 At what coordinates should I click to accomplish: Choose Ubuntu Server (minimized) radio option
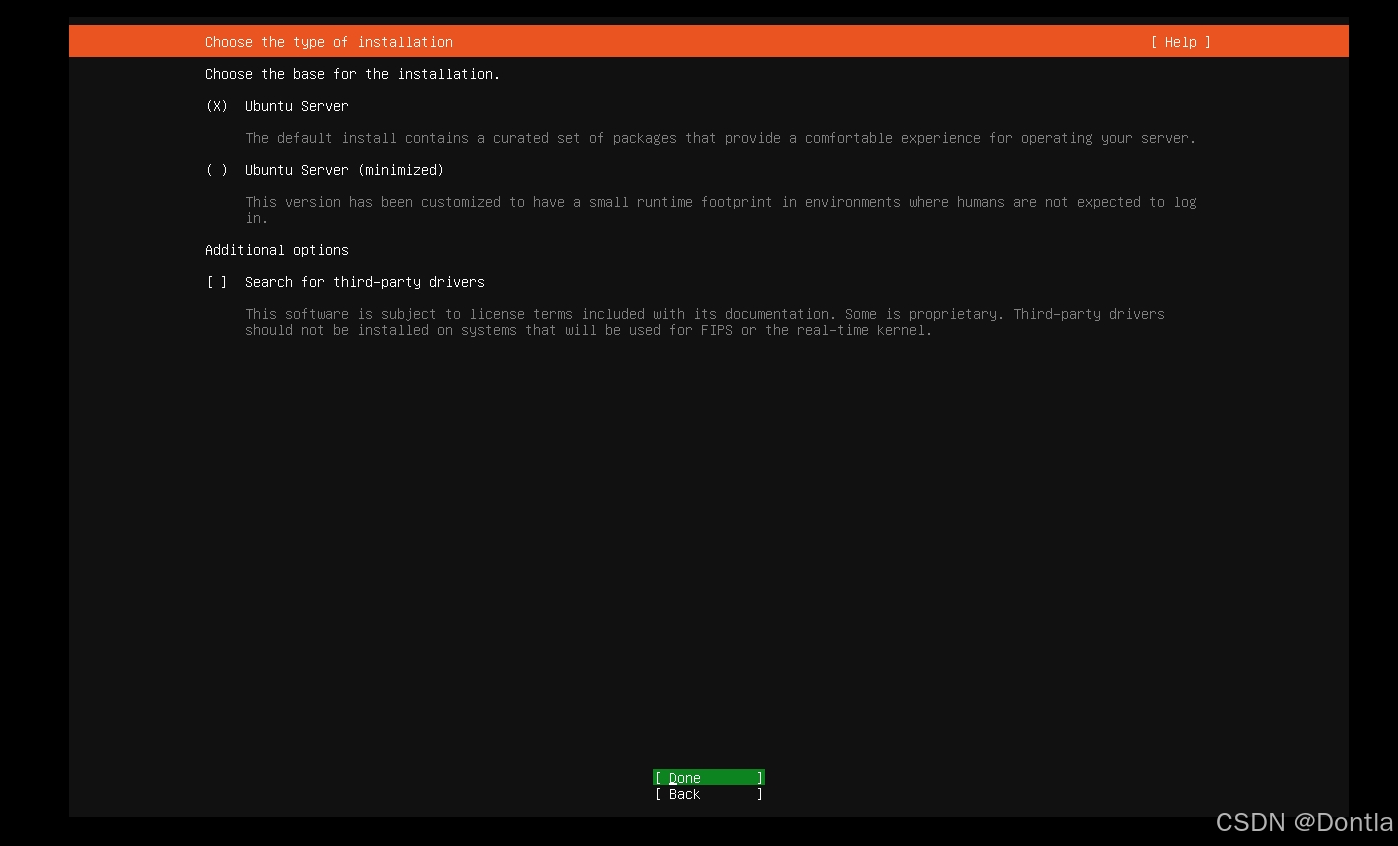tap(325, 170)
